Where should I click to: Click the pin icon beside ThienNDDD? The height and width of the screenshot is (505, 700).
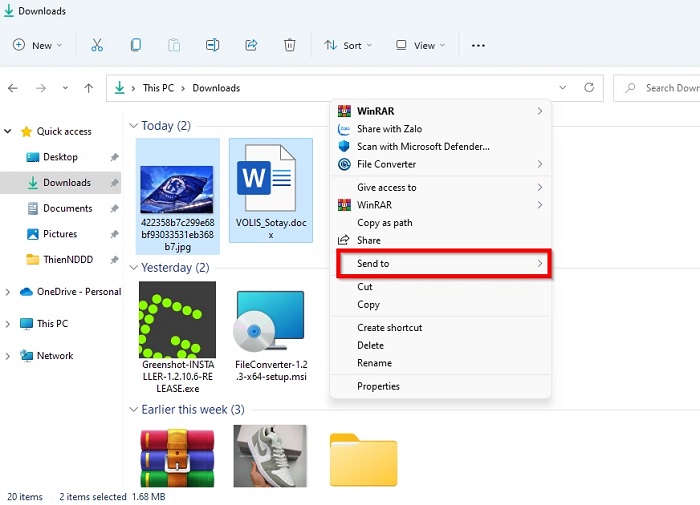114,259
